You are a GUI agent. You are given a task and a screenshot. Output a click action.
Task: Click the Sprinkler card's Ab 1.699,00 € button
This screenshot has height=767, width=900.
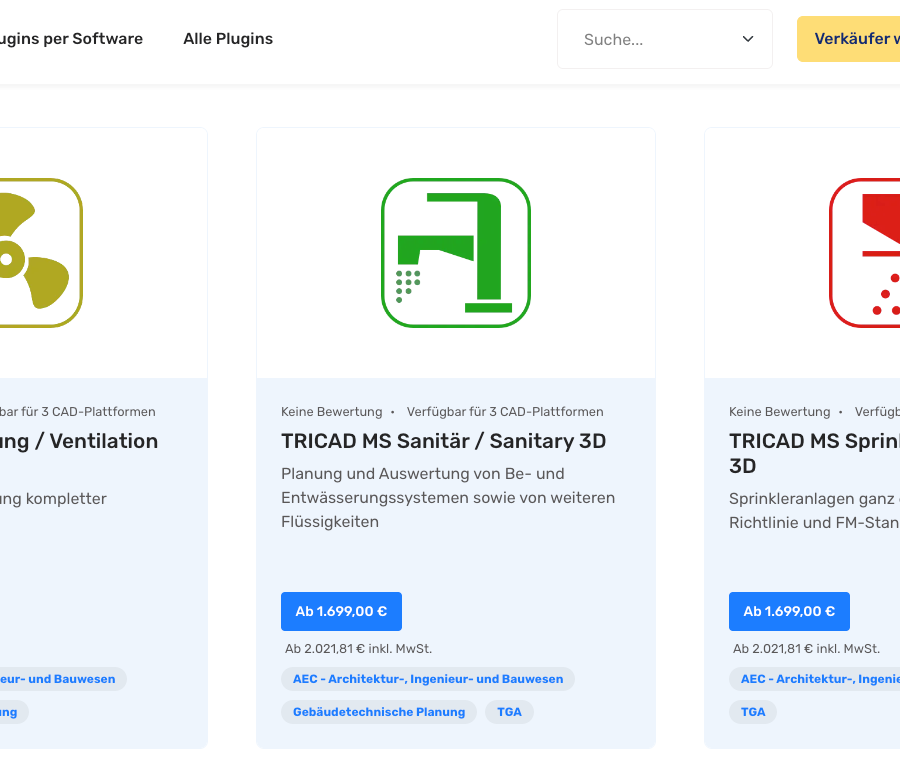click(x=789, y=611)
